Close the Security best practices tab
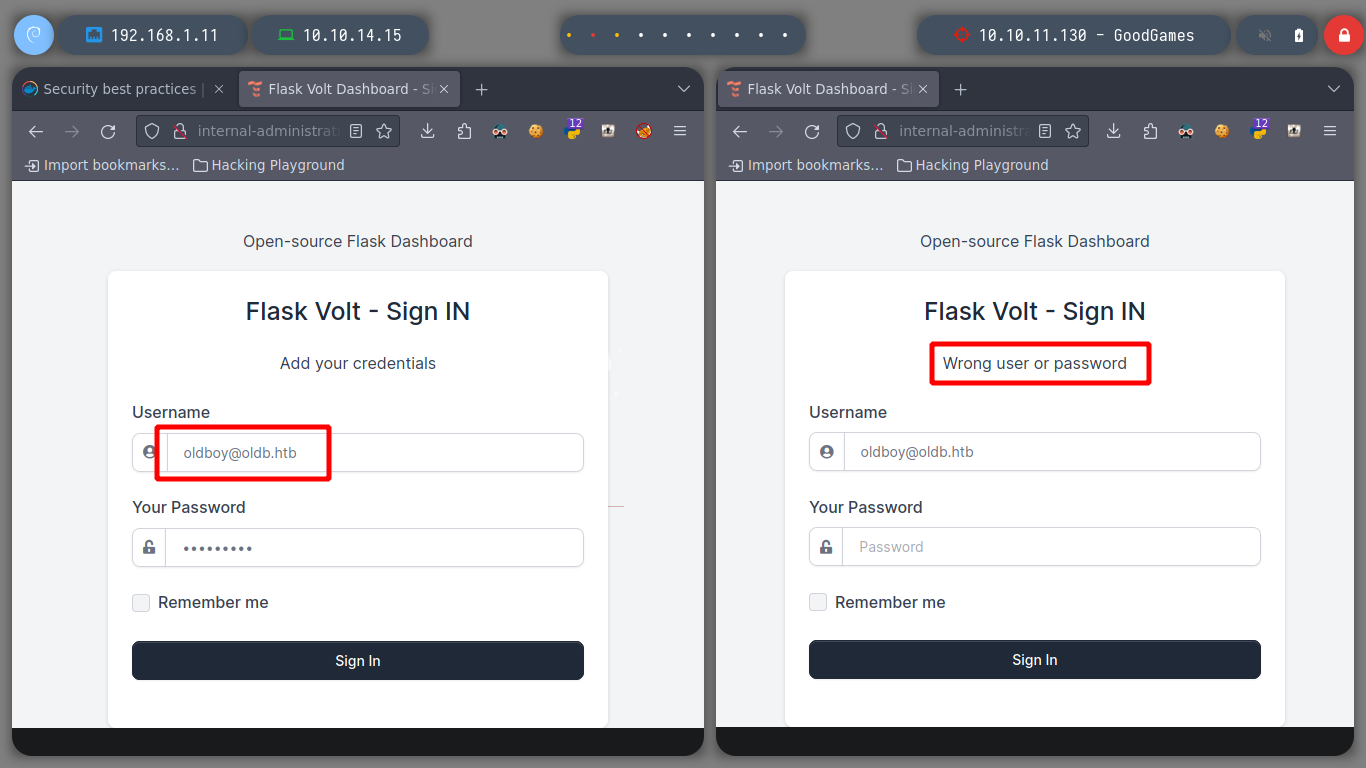 click(220, 89)
